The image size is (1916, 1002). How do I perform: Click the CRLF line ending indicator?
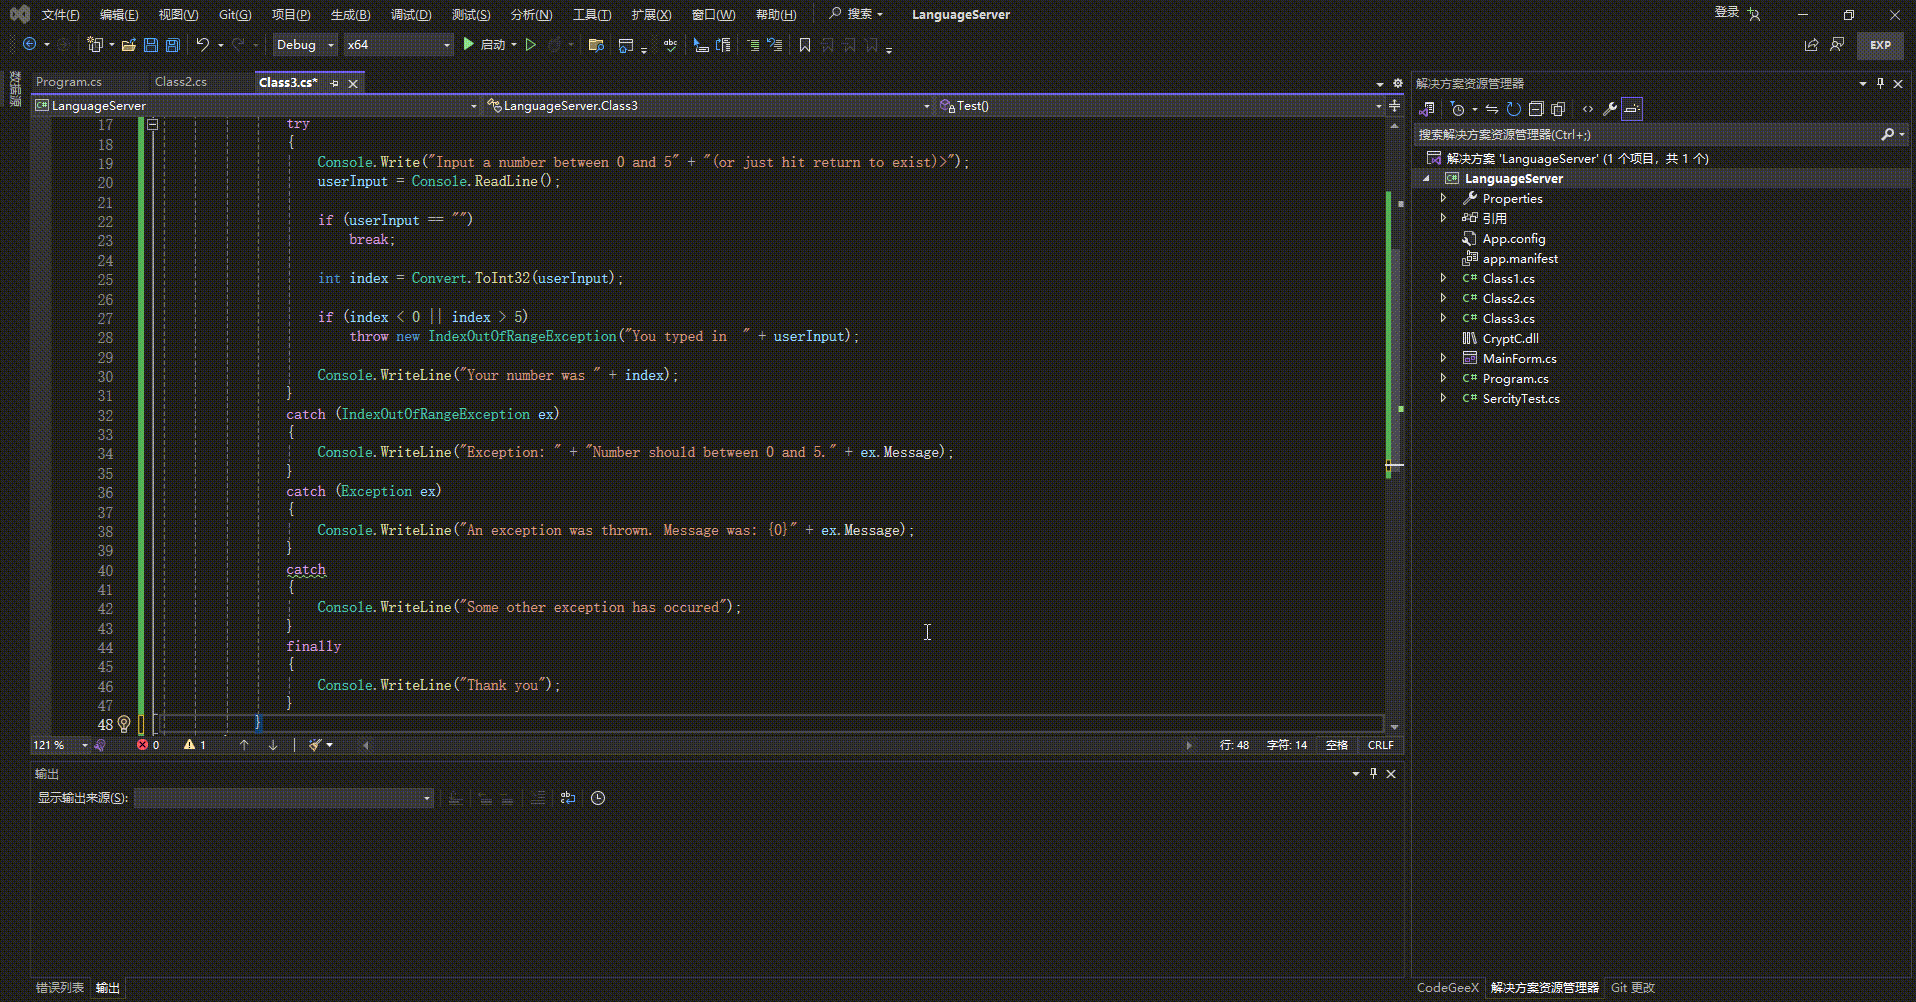1380,745
